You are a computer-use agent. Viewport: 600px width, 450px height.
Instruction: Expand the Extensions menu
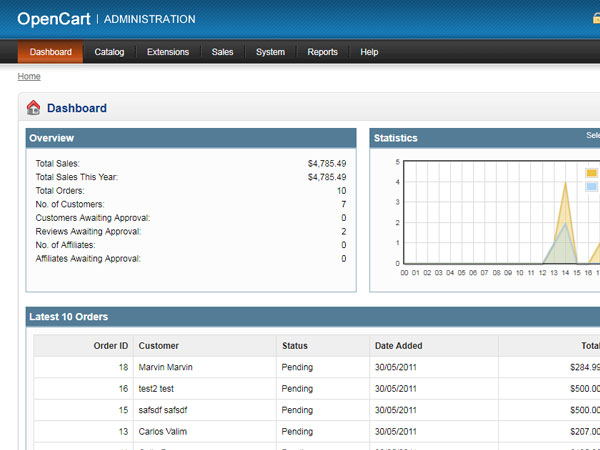pos(167,52)
